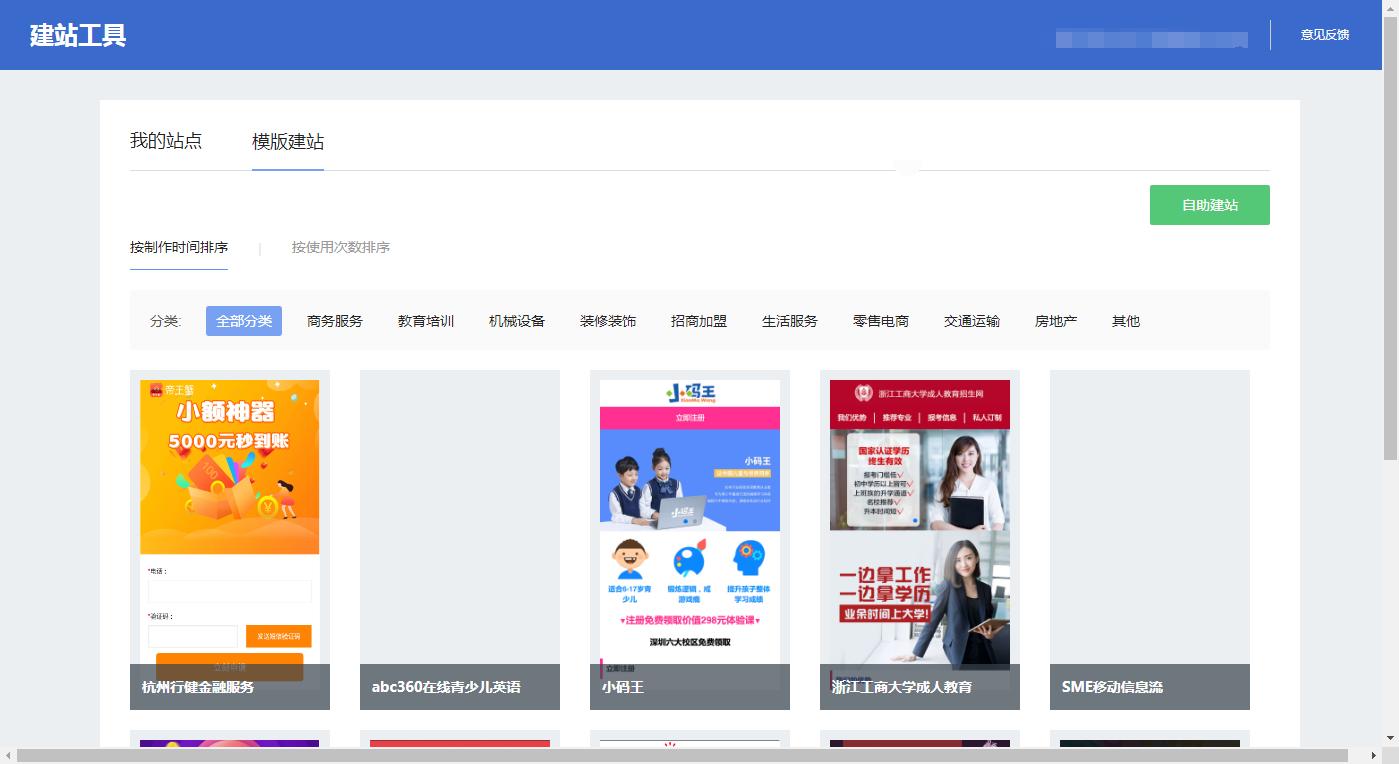Viewport: 1399px width, 764px height.
Task: Select the 装修装饰 category
Action: (x=608, y=320)
